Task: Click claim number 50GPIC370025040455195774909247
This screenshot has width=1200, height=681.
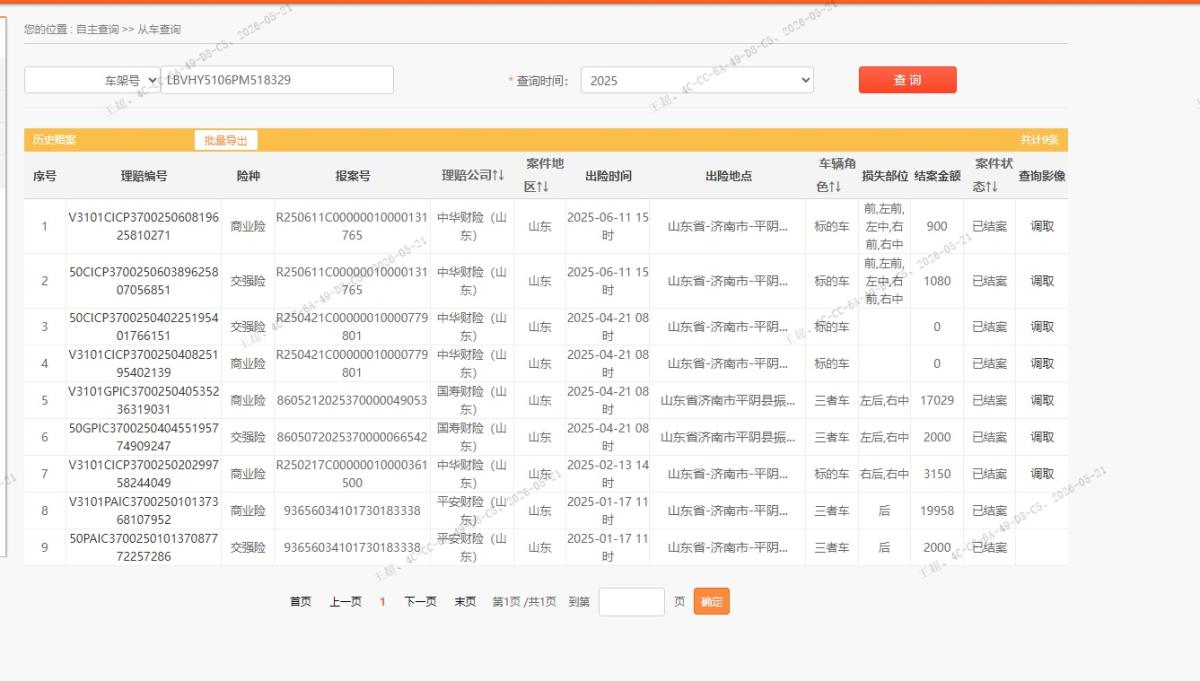Action: coord(144,437)
